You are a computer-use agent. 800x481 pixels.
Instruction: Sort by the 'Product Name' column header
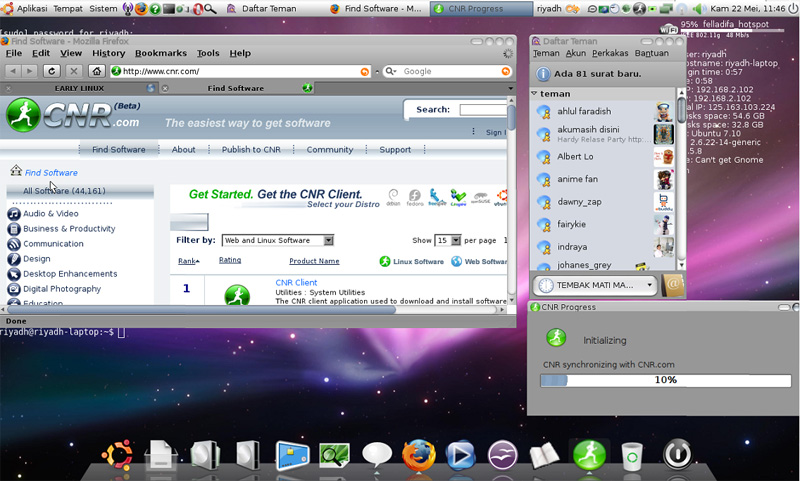(x=314, y=261)
